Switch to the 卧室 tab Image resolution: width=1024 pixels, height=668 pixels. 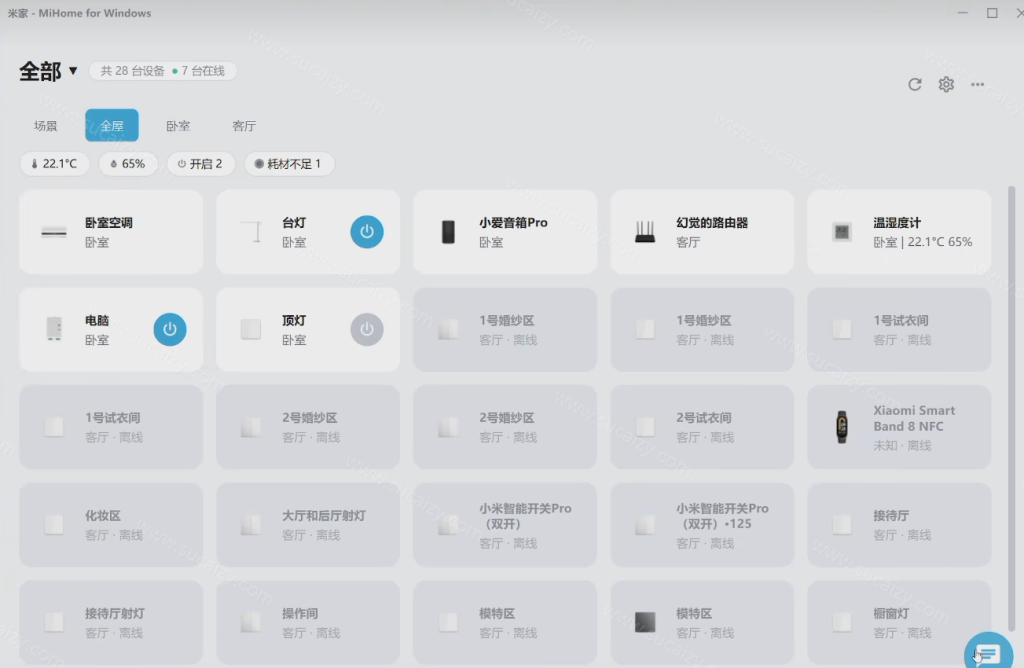[x=178, y=126]
